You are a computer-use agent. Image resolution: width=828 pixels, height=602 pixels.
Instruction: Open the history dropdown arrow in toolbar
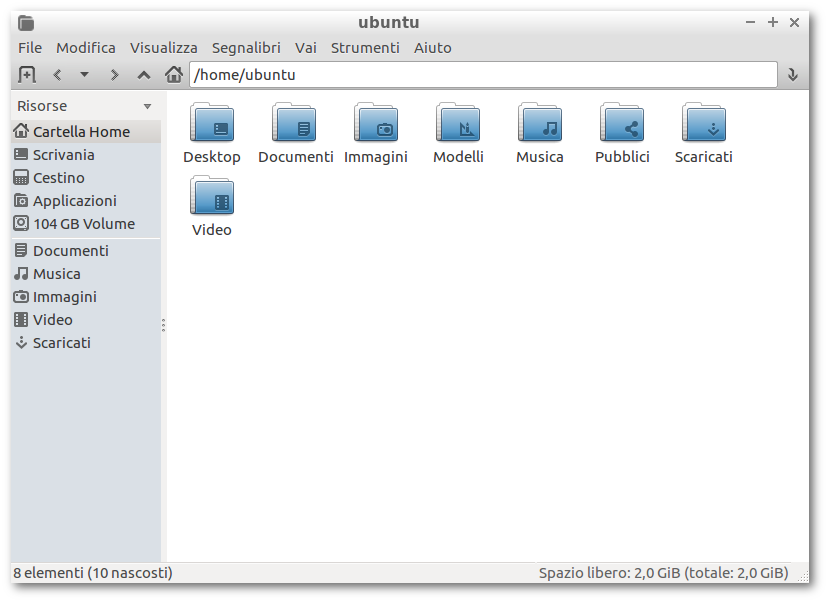coord(84,74)
